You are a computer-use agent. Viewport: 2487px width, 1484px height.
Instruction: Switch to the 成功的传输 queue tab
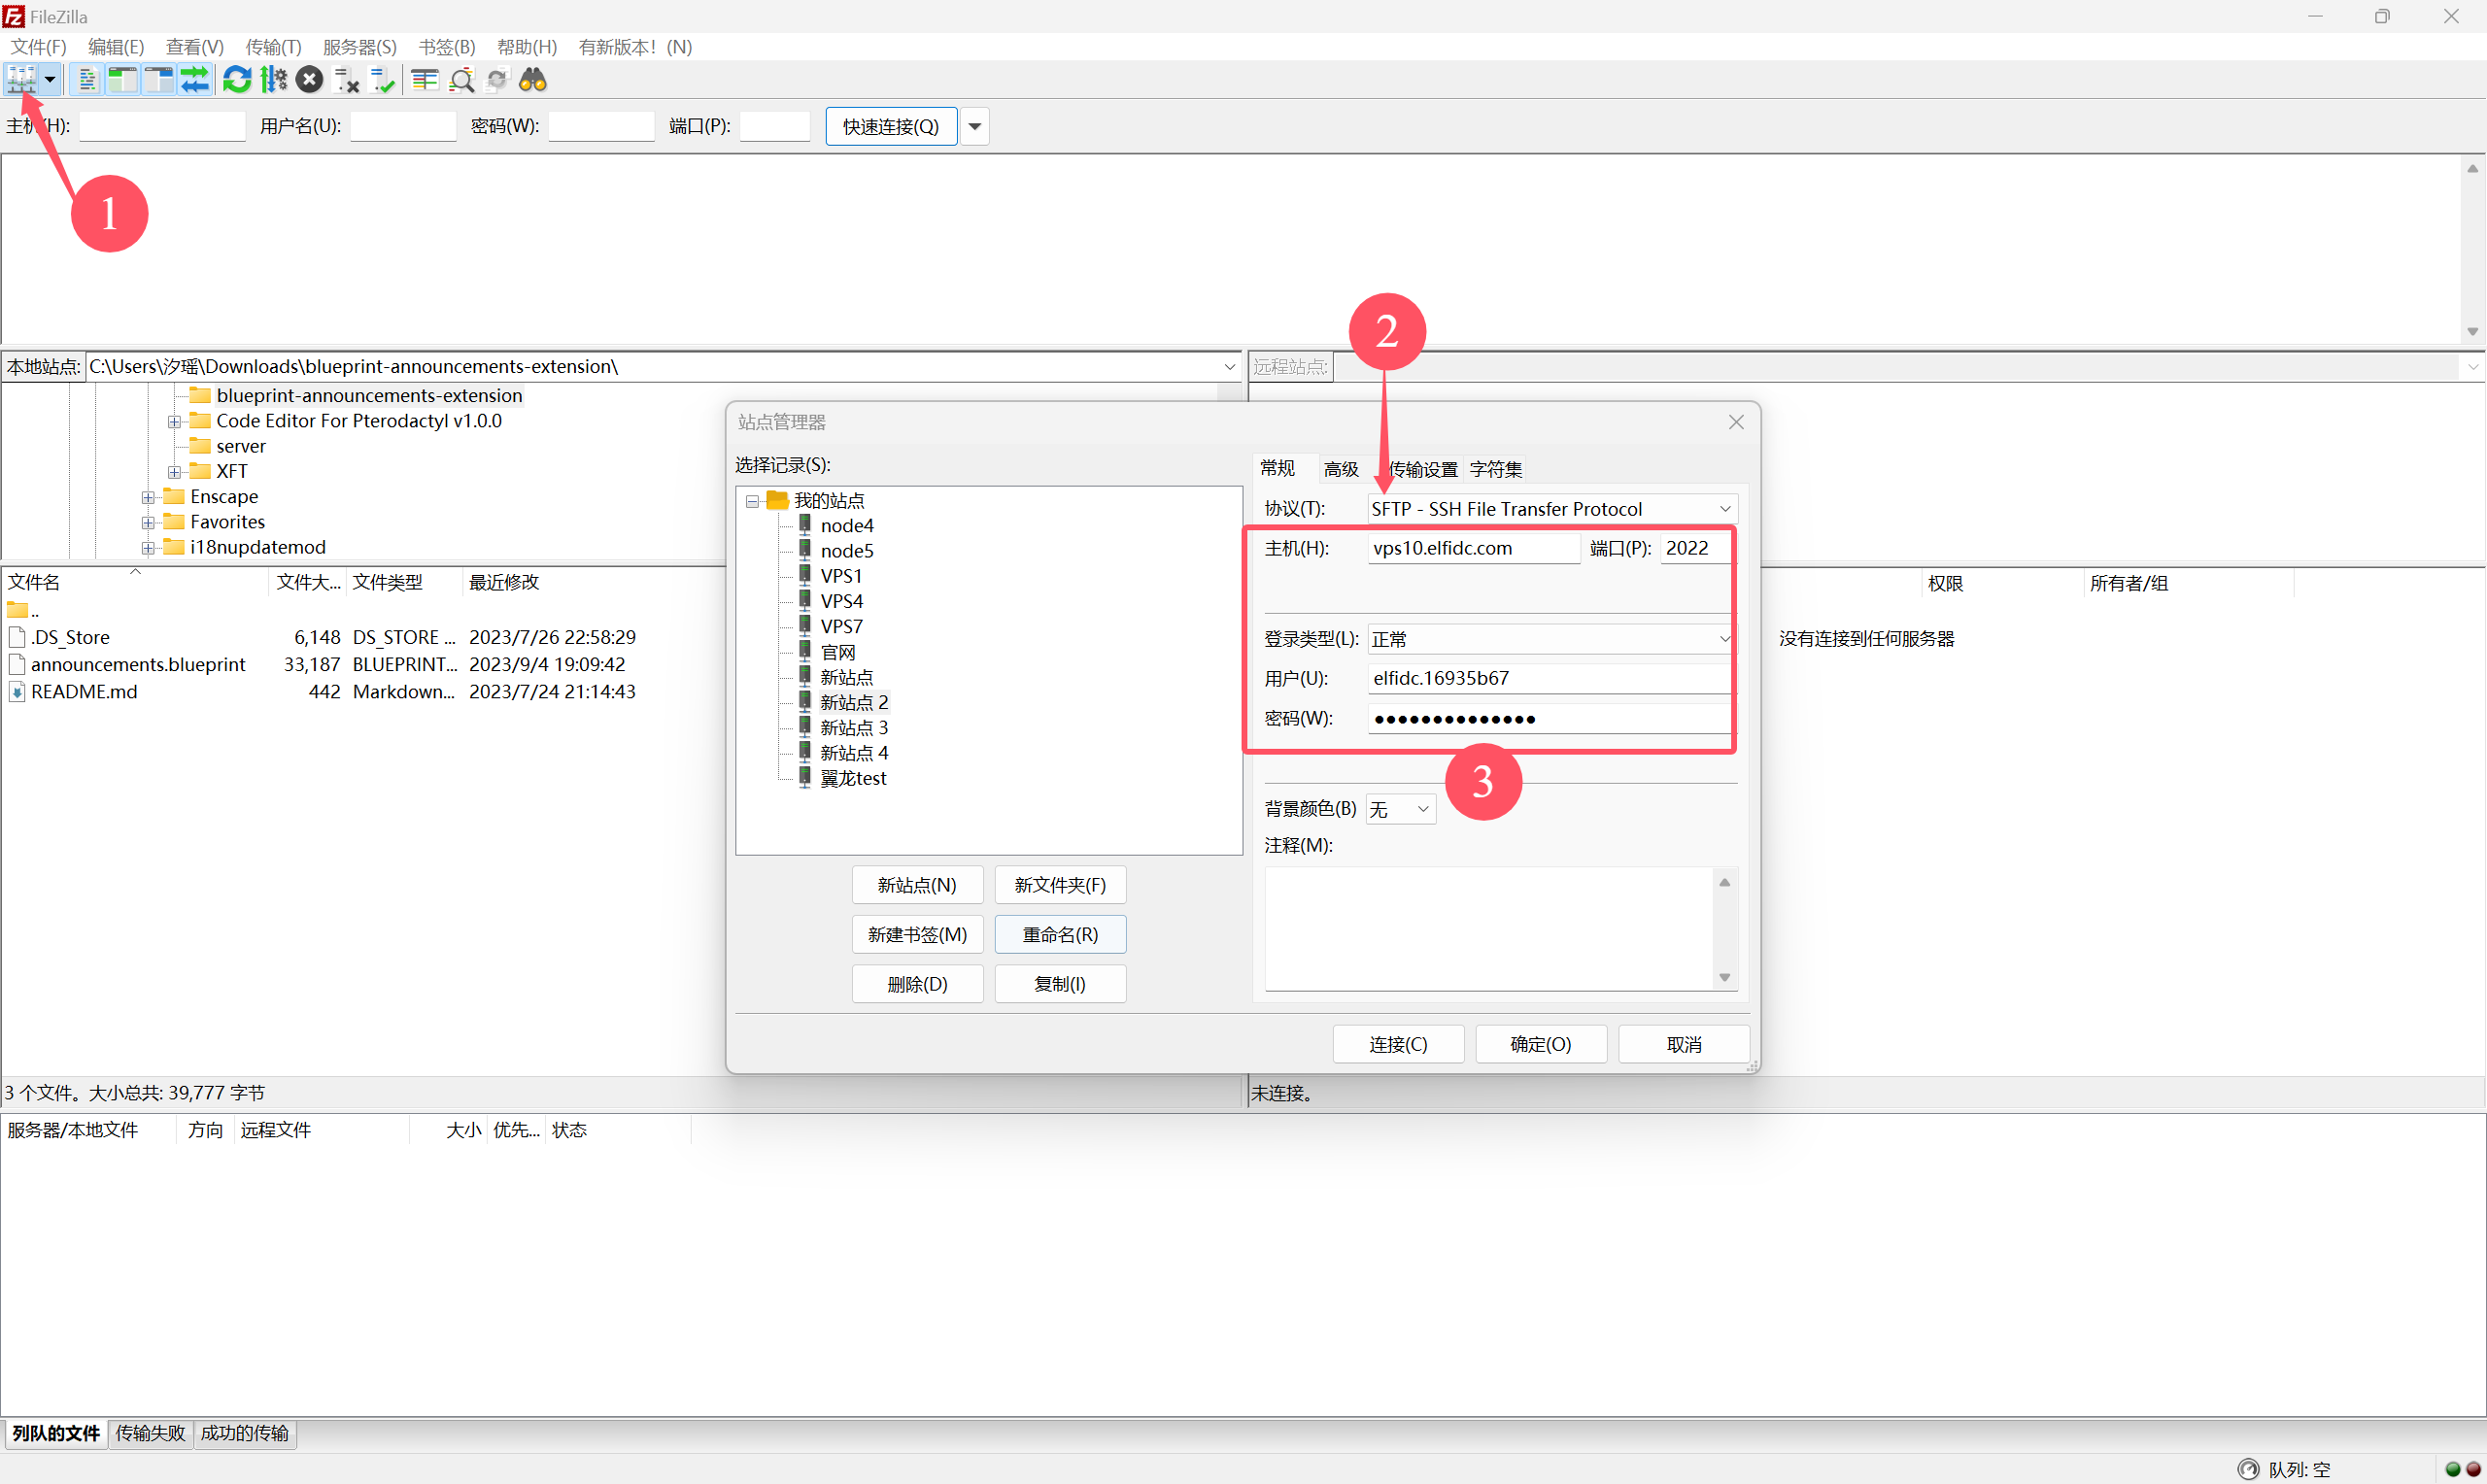pyautogui.click(x=244, y=1433)
